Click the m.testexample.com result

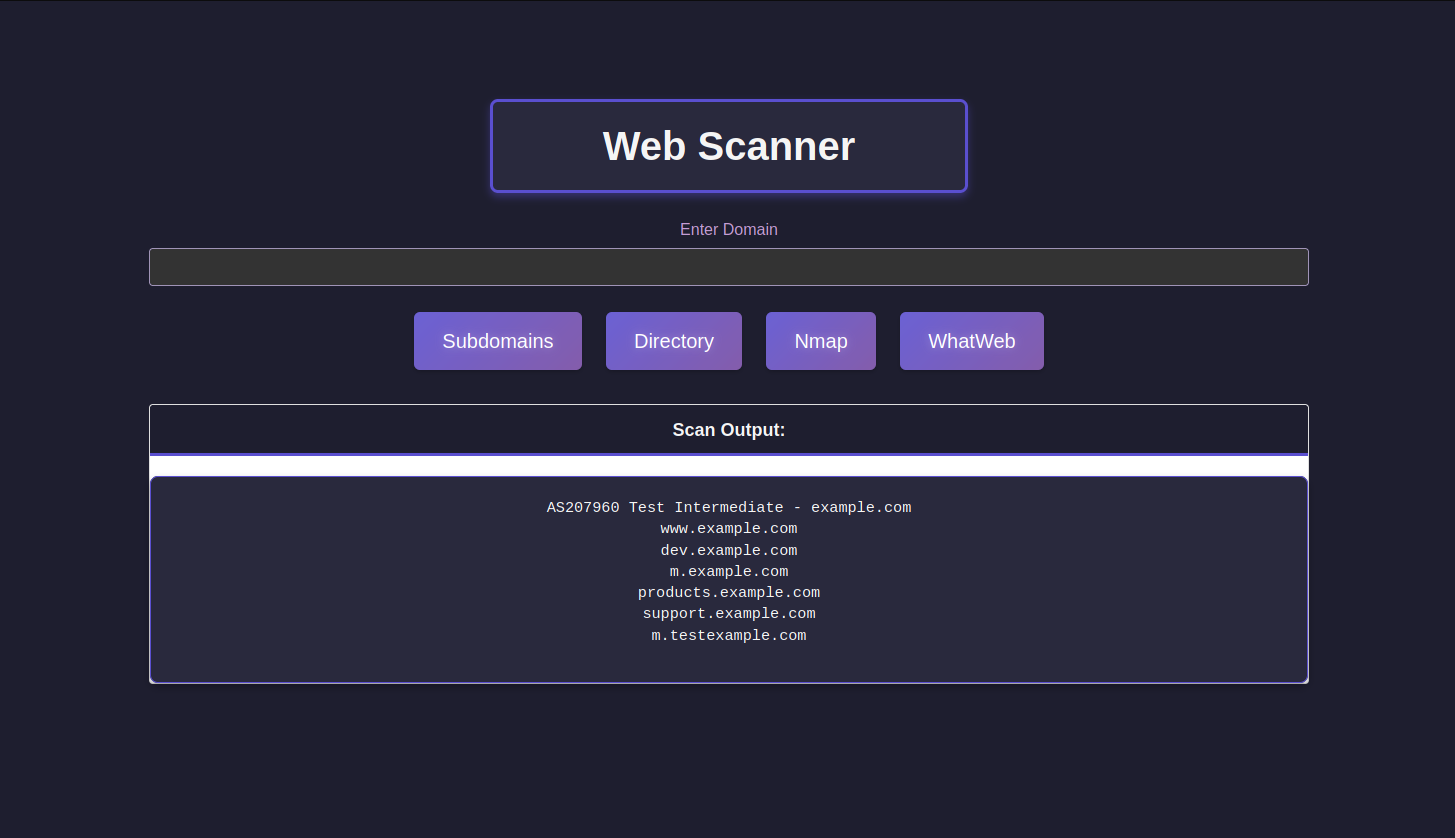coord(728,636)
